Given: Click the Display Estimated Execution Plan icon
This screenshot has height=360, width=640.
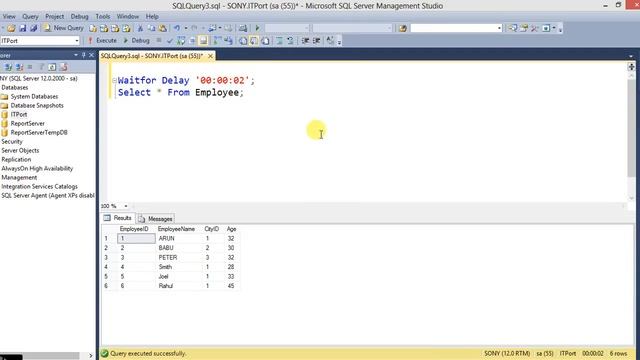Looking at the screenshot, I should (x=181, y=40).
